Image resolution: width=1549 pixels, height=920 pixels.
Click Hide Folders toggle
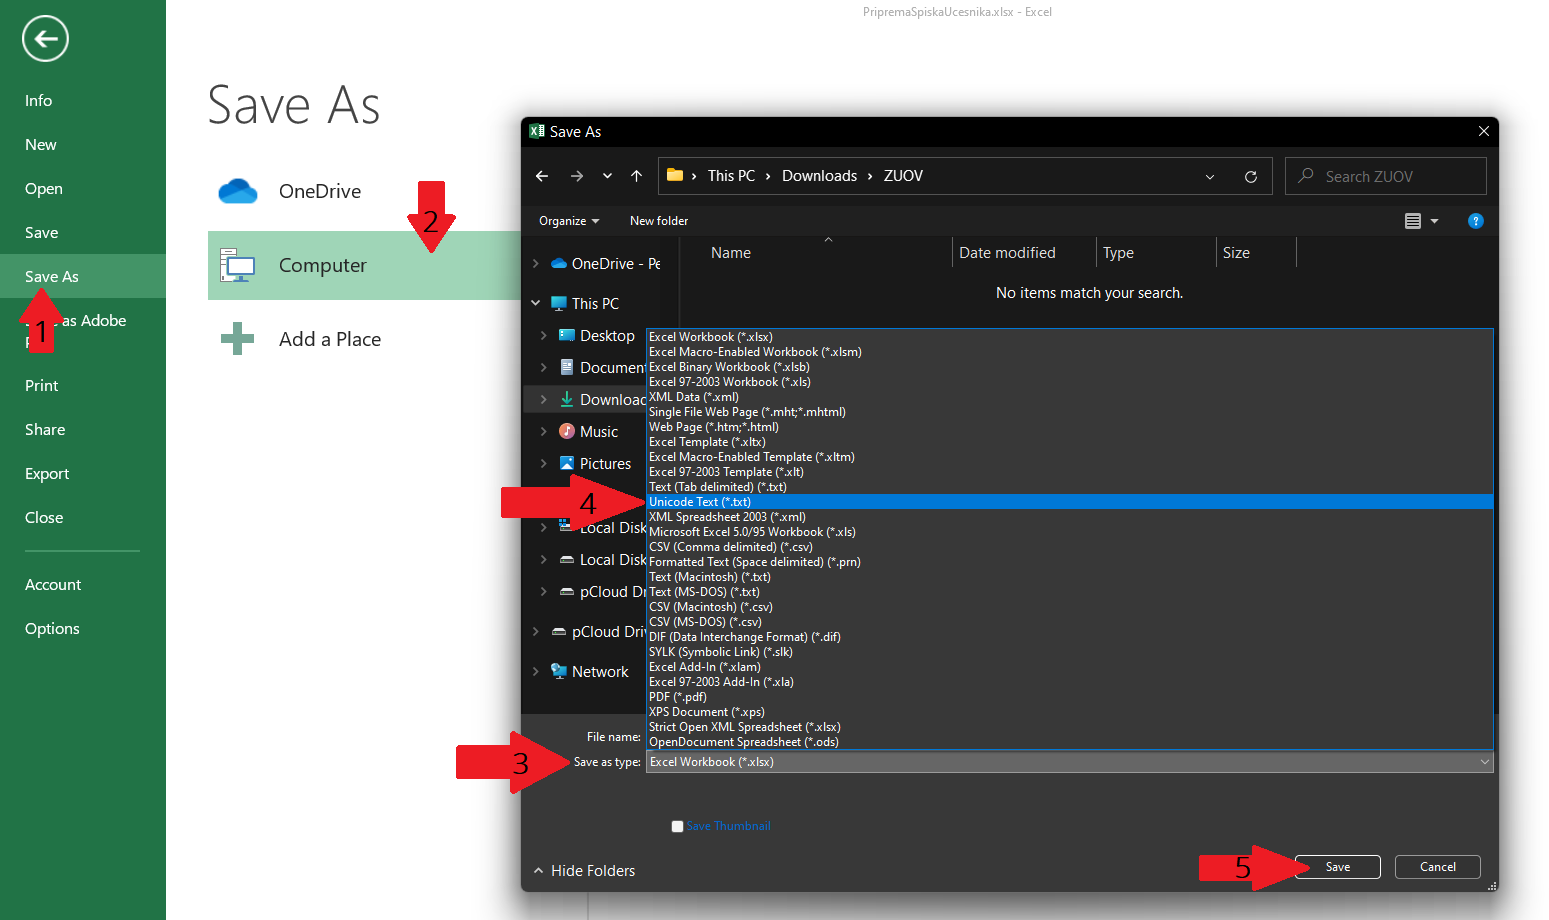point(585,871)
